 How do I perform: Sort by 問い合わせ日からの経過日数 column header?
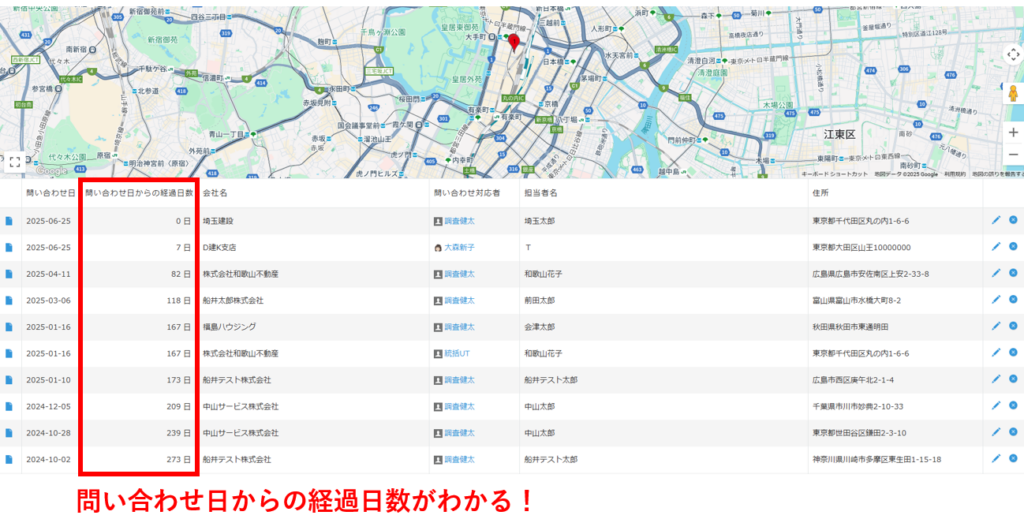(139, 193)
